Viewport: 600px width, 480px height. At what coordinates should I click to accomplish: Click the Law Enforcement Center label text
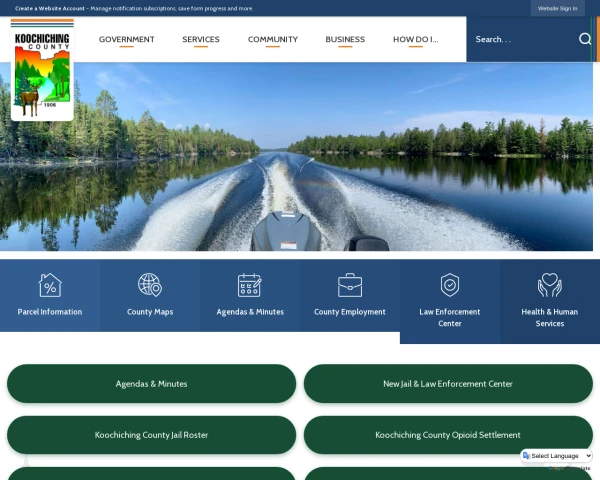click(x=450, y=318)
